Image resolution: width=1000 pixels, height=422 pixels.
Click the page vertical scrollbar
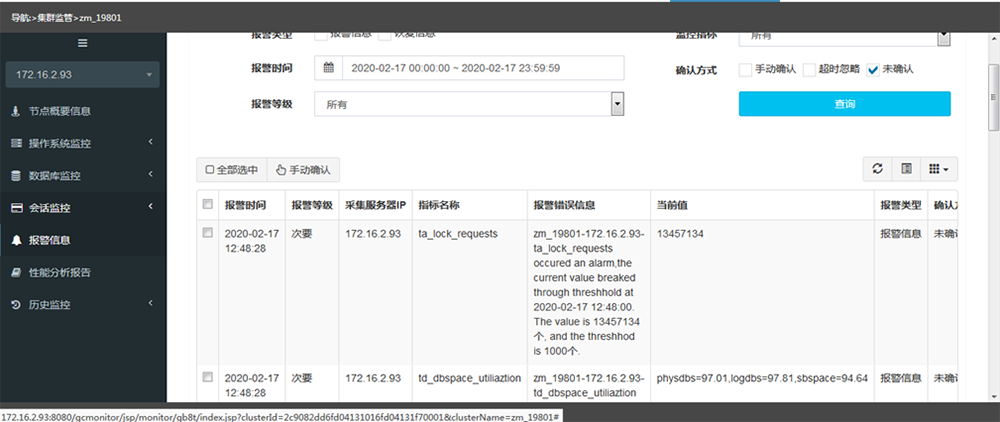tap(993, 97)
